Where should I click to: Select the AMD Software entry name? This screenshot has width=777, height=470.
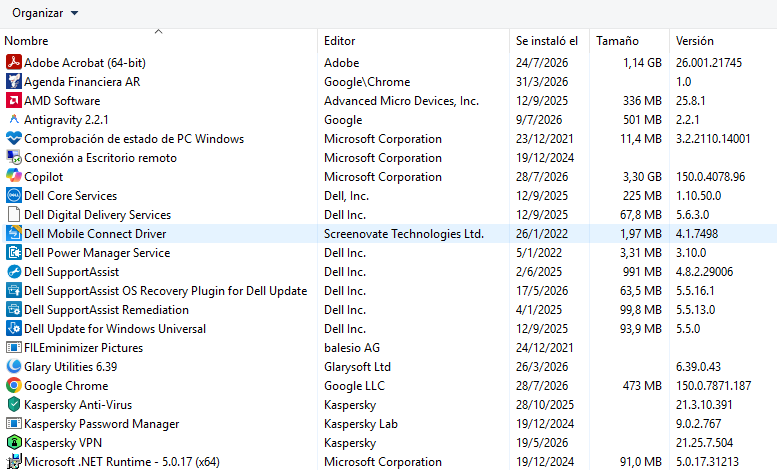pyautogui.click(x=62, y=101)
